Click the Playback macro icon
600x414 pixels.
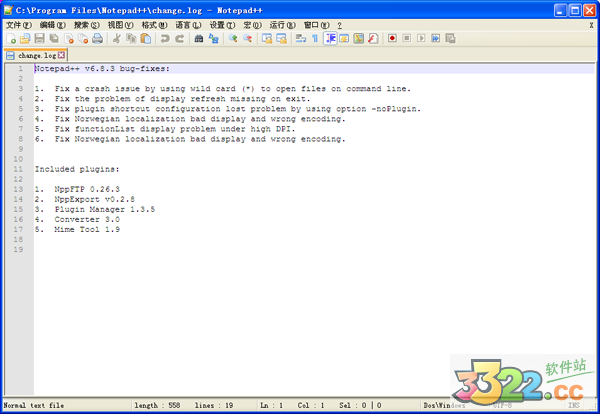point(421,39)
